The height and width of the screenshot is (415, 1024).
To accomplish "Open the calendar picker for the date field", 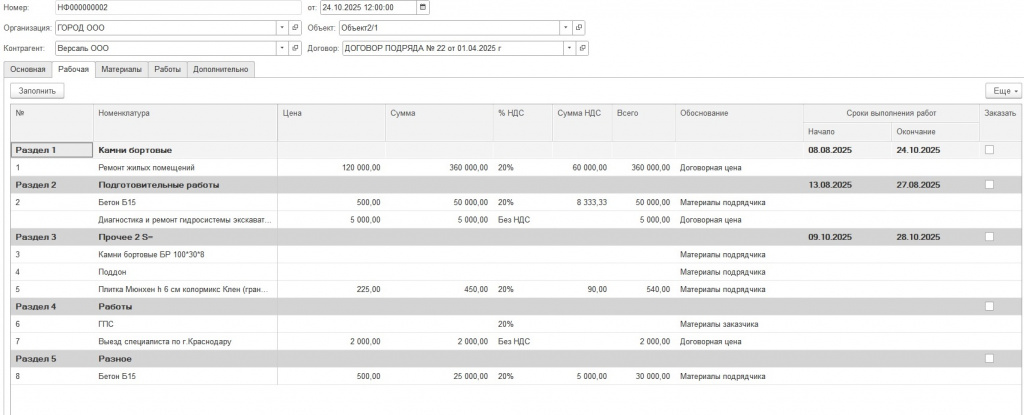I will 423,7.
